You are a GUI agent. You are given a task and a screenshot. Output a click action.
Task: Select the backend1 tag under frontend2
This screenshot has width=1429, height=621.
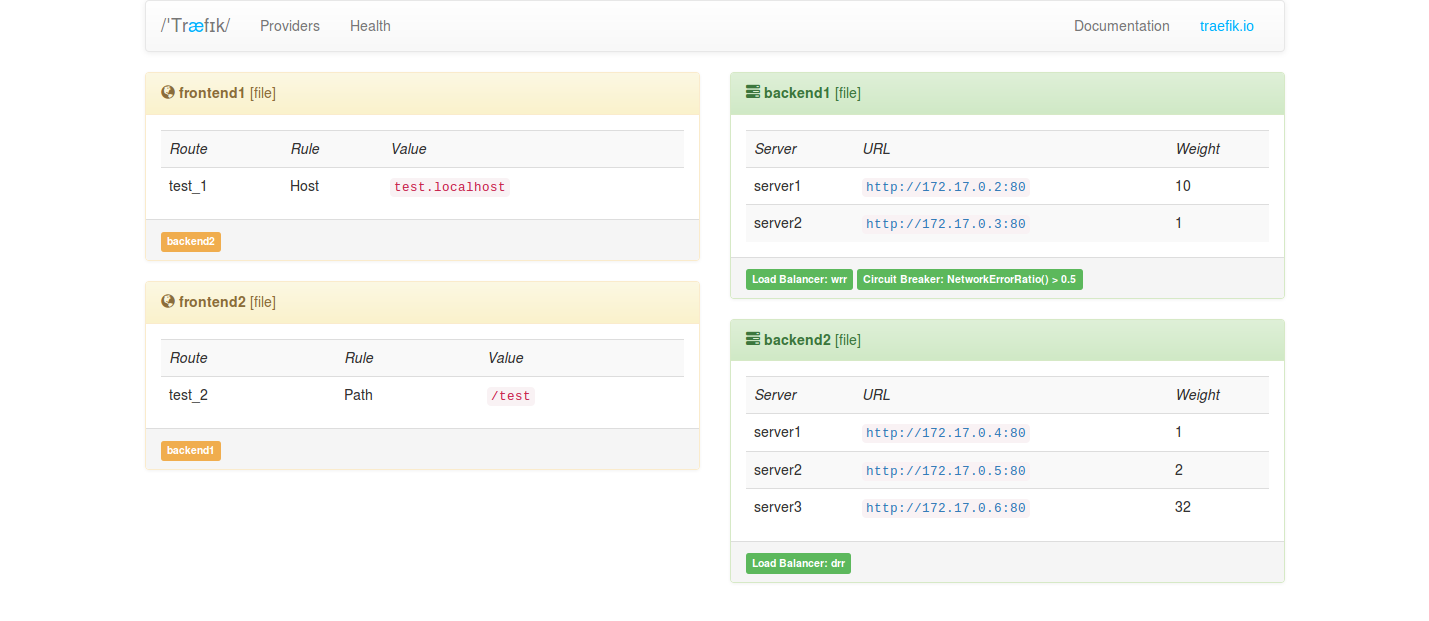[x=190, y=450]
